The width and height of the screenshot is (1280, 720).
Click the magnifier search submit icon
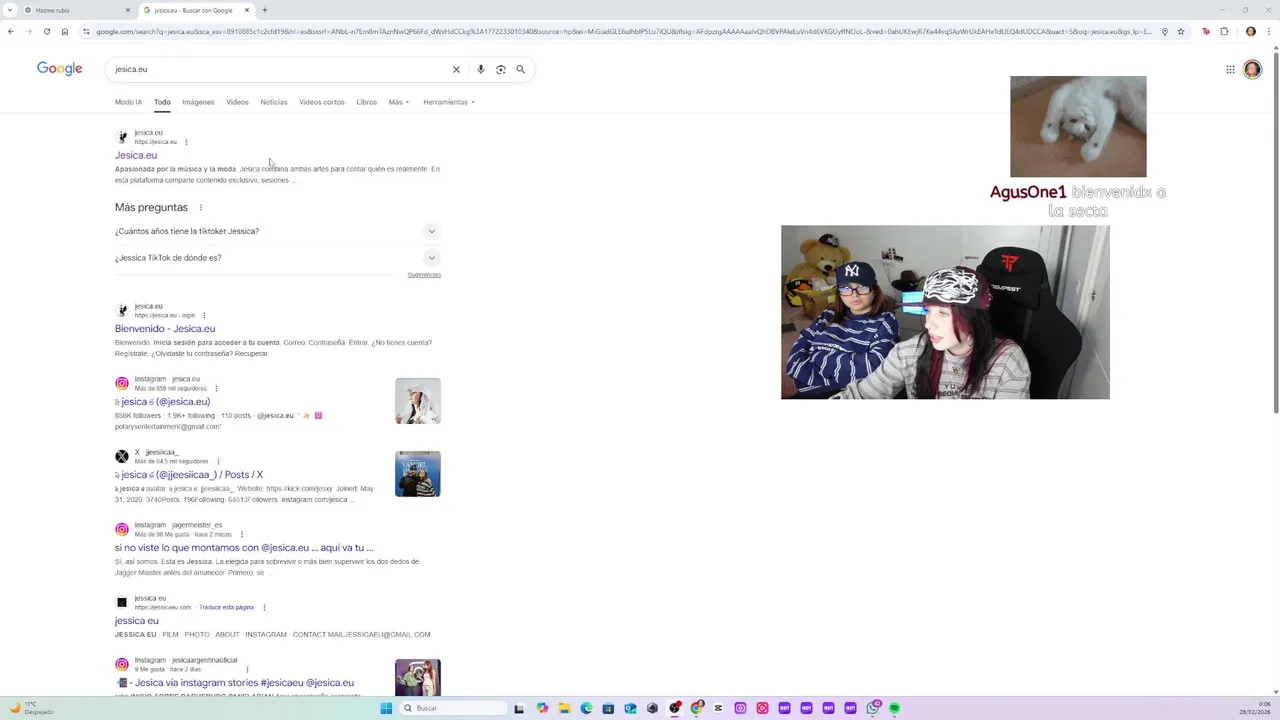520,69
